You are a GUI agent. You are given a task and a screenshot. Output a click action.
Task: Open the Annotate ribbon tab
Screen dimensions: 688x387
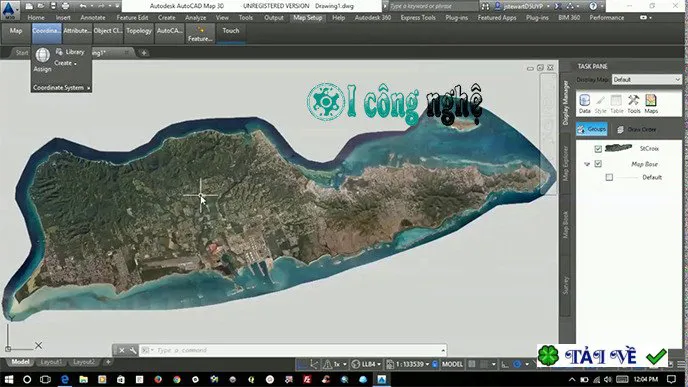[93, 18]
